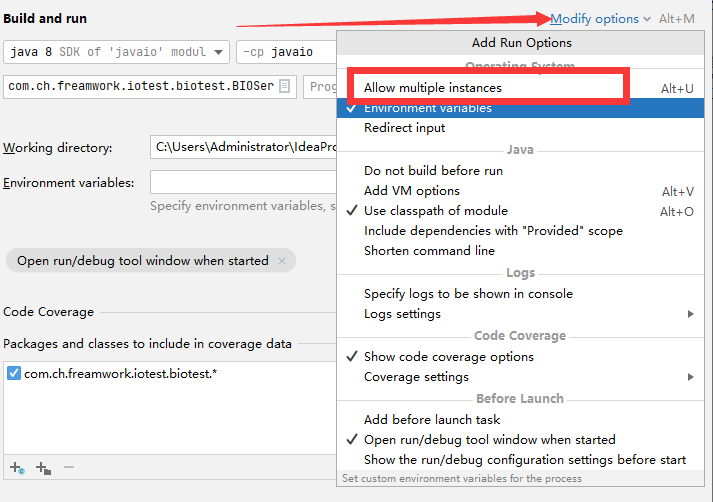Toggle 'Show code coverage options' menu item
This screenshot has width=713, height=502.
[448, 357]
